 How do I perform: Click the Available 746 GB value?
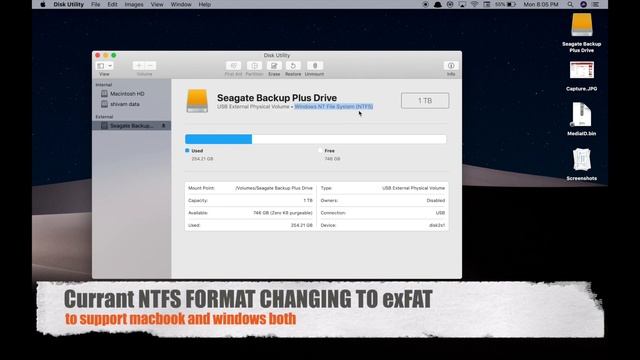point(282,213)
